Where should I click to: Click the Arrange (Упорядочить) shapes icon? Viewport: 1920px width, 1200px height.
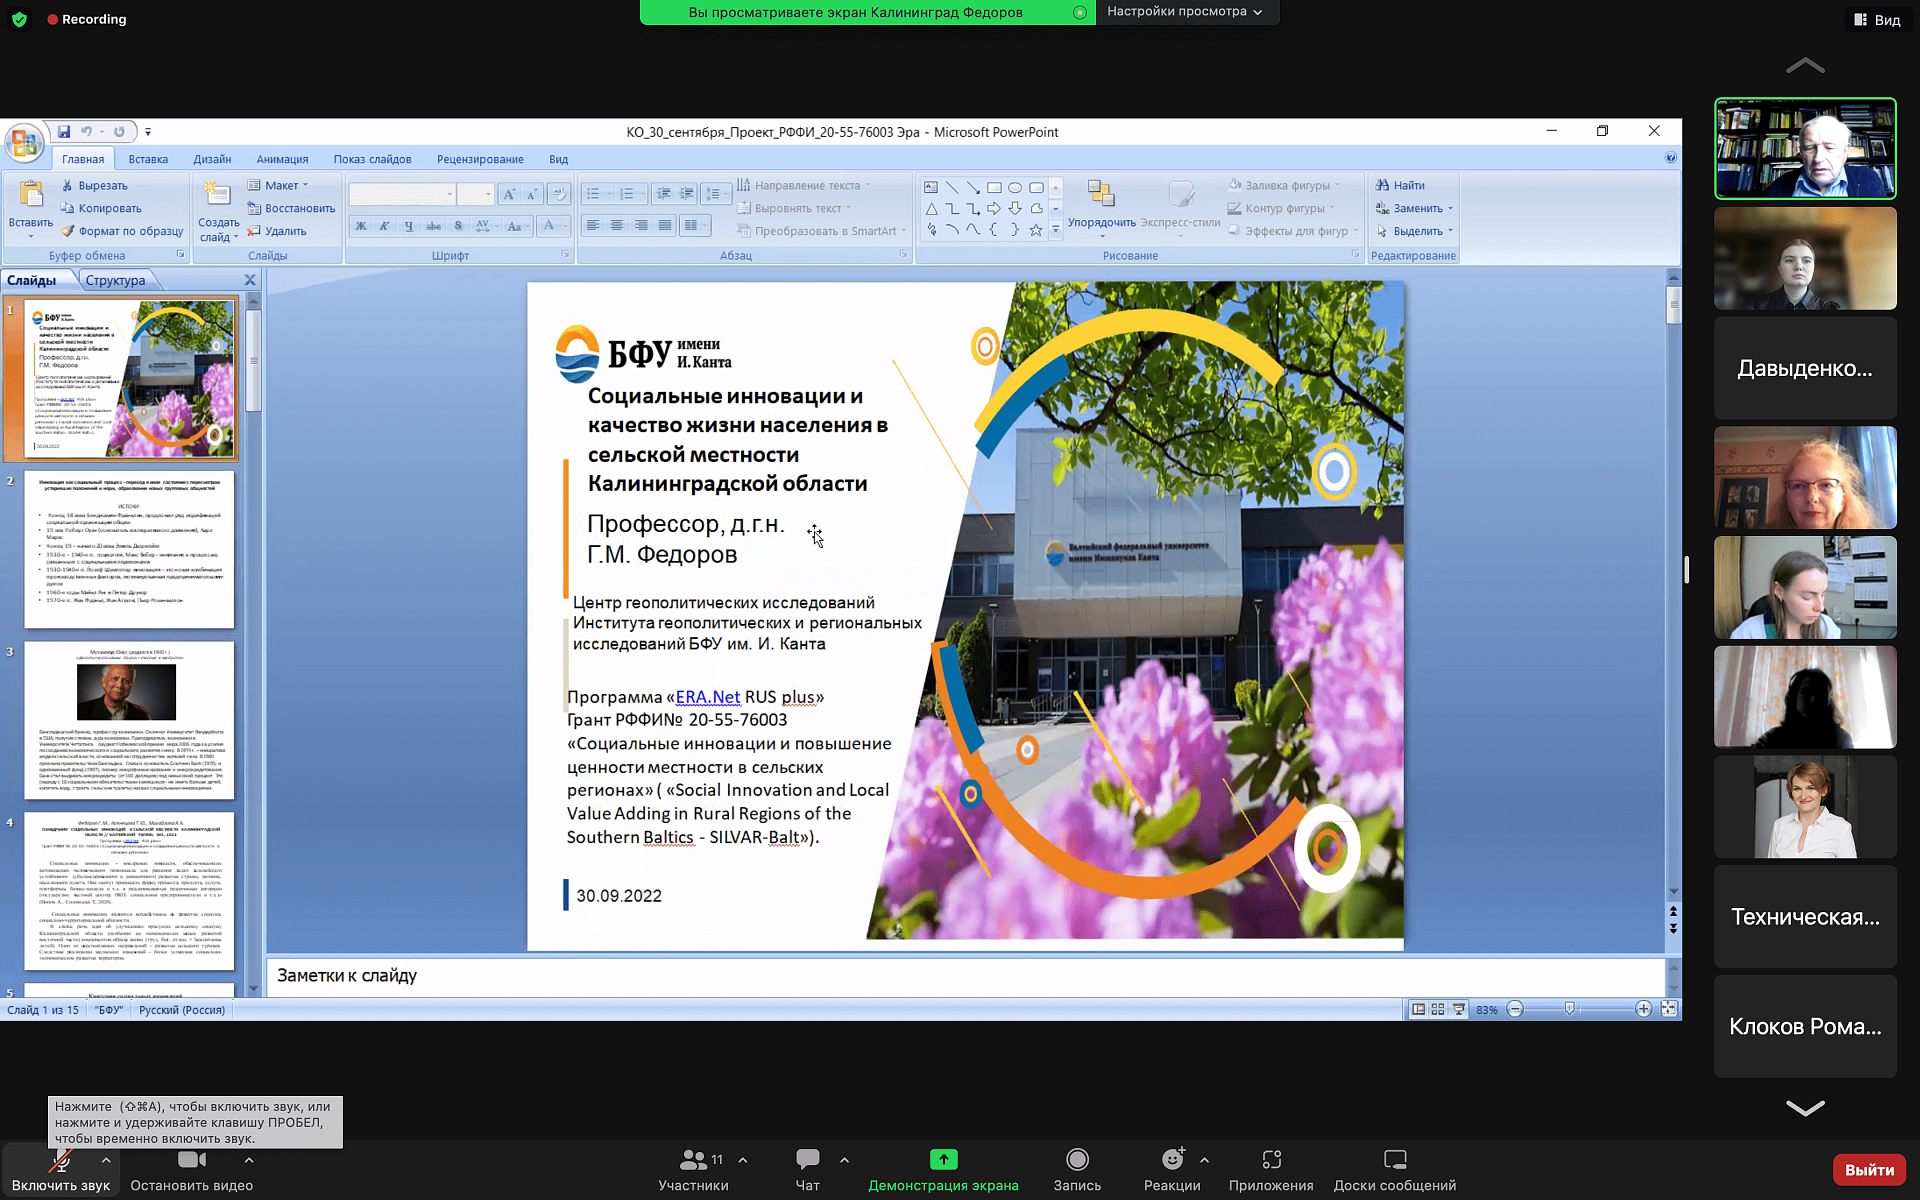pyautogui.click(x=1101, y=195)
